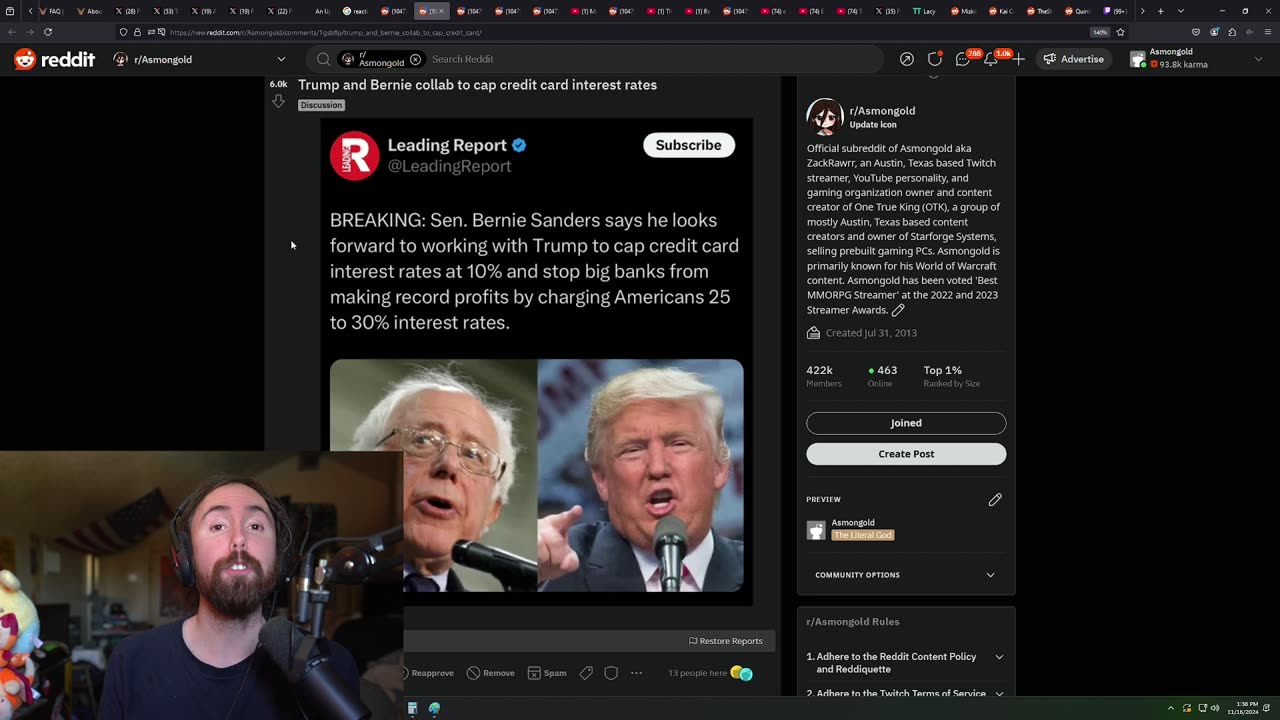This screenshot has width=1280, height=720.
Task: Open the moderation shield icon in header
Action: 935,59
